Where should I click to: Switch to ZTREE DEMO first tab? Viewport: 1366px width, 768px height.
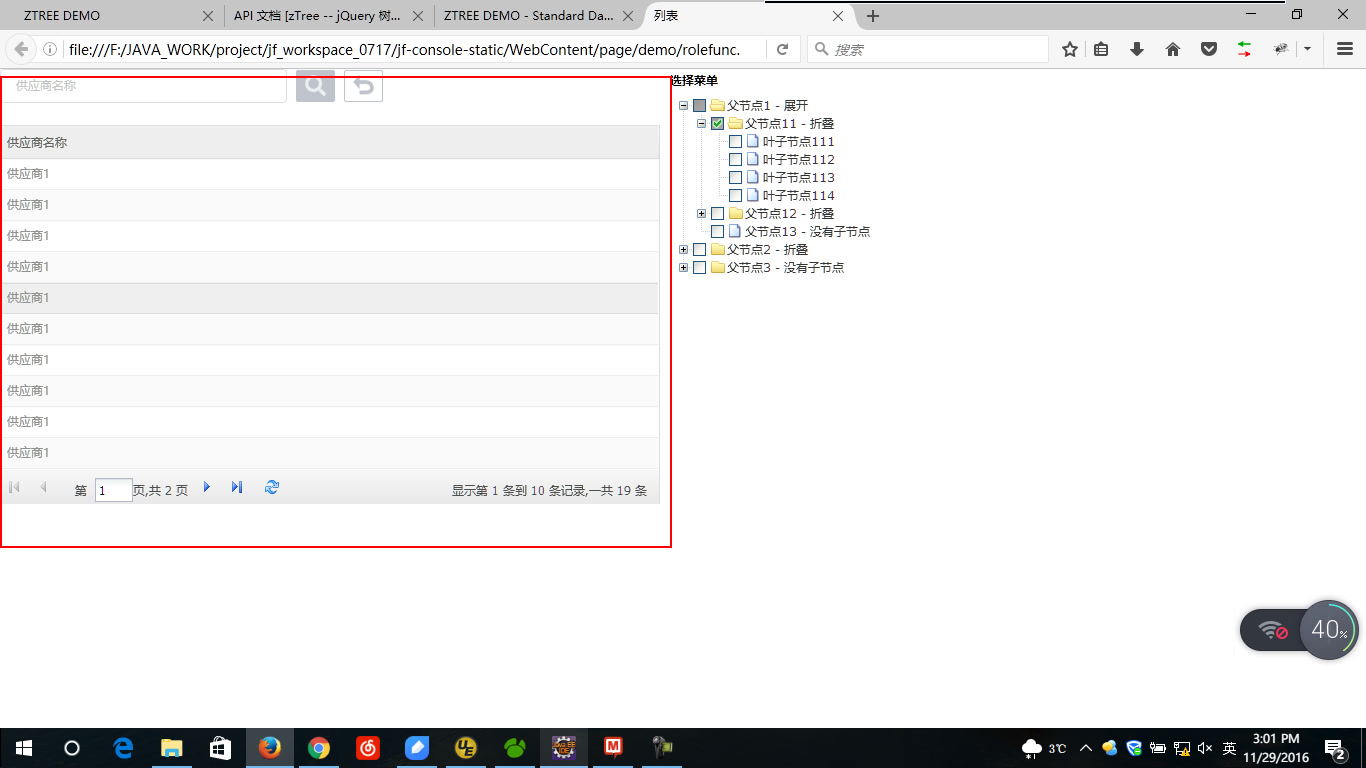pos(110,16)
